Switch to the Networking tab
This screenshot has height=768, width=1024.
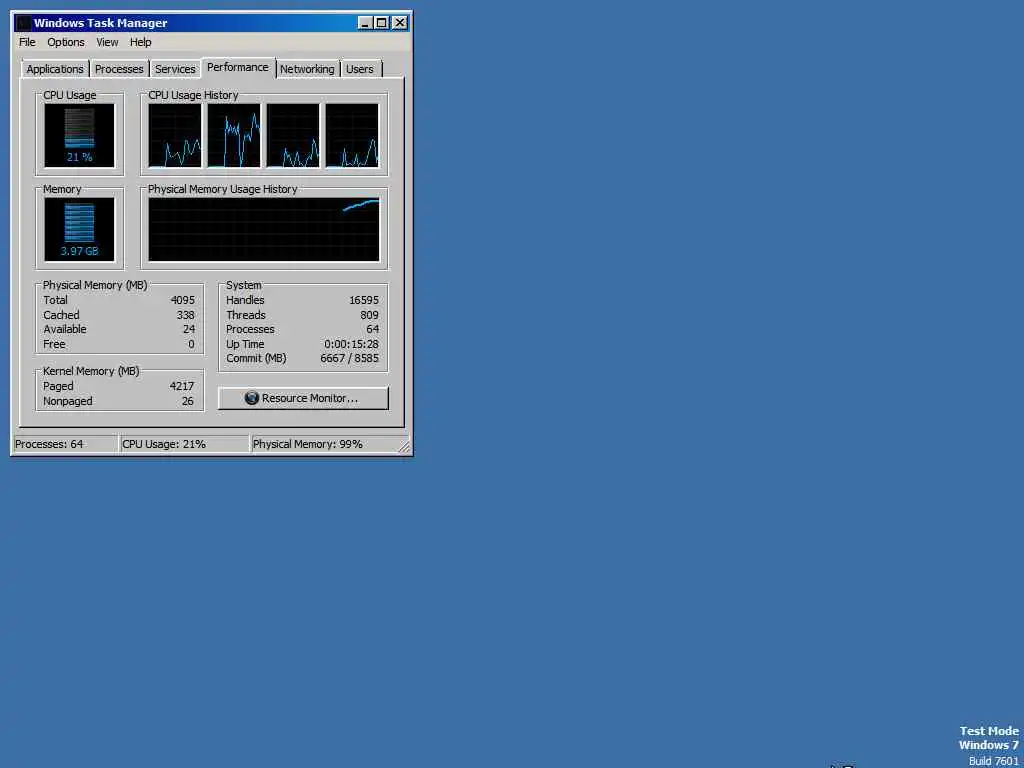pyautogui.click(x=307, y=69)
